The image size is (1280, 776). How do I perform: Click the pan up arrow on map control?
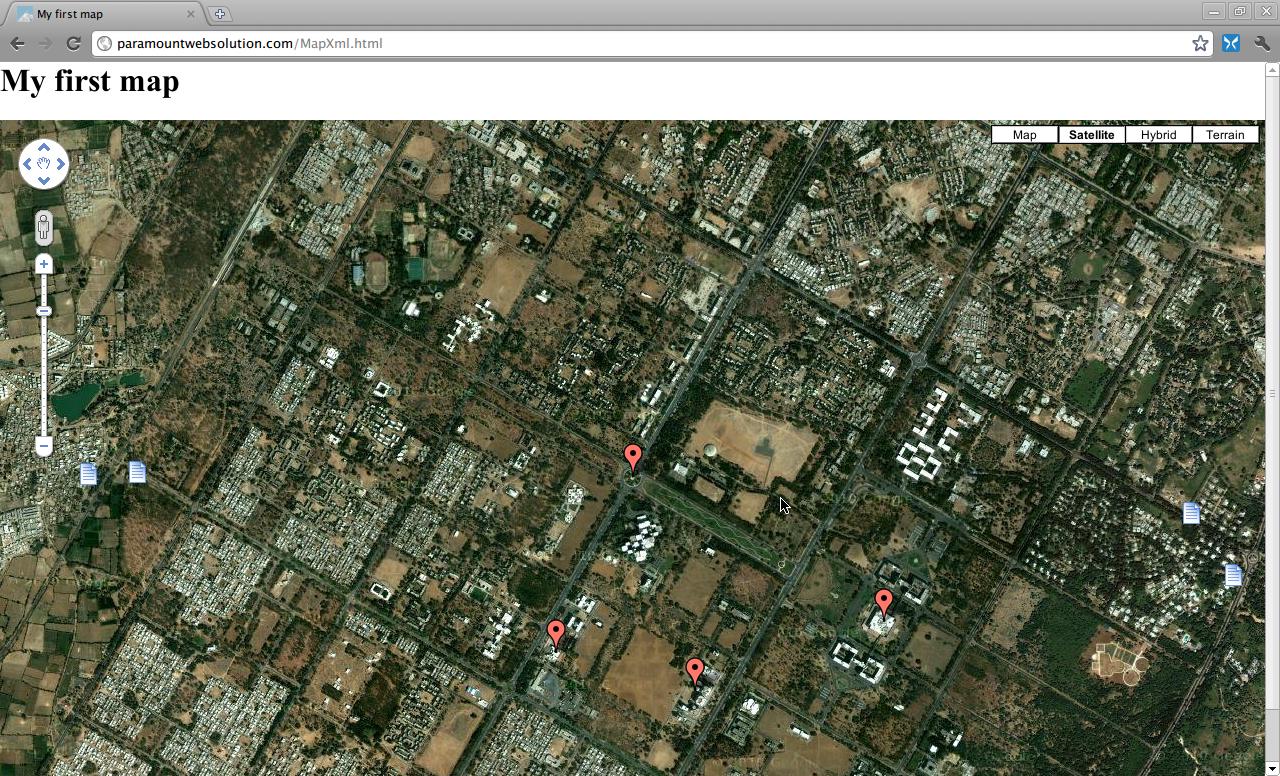44,147
